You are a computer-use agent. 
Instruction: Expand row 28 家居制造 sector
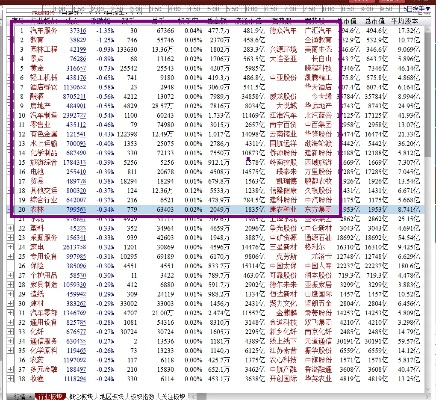click(10, 285)
